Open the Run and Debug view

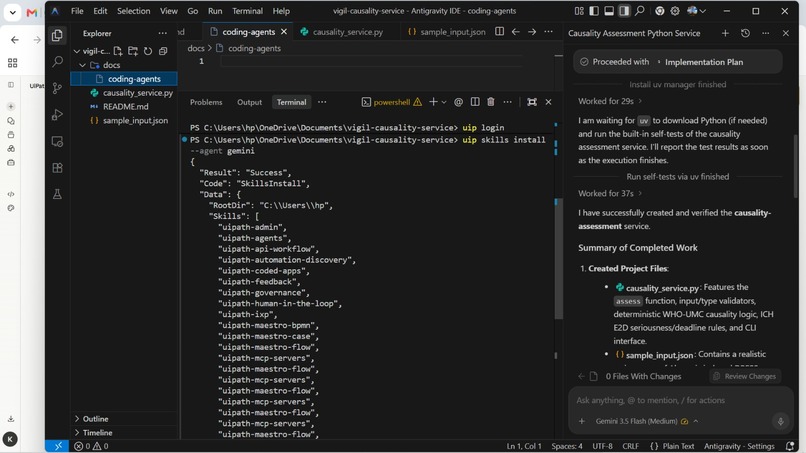57,115
